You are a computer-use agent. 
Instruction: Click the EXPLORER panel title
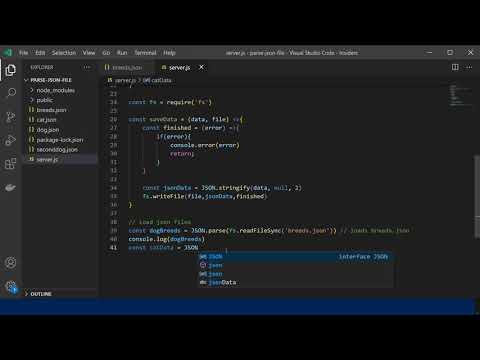click(x=42, y=67)
